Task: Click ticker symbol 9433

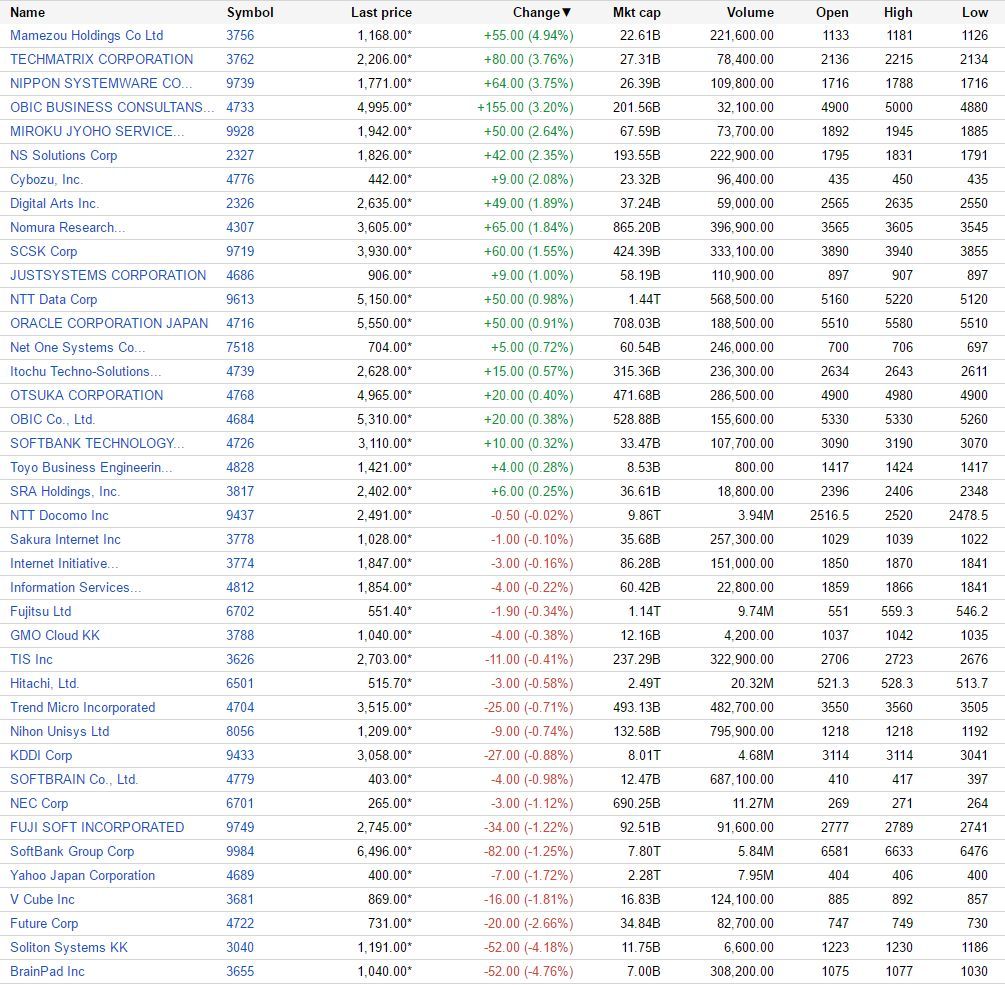Action: (240, 756)
